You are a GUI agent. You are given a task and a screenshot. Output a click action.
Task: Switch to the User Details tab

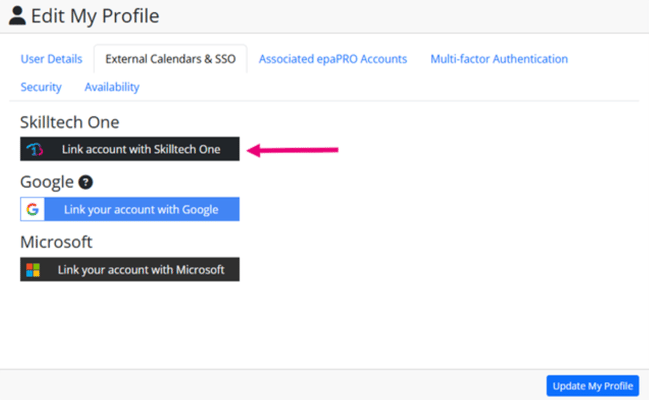(x=51, y=59)
